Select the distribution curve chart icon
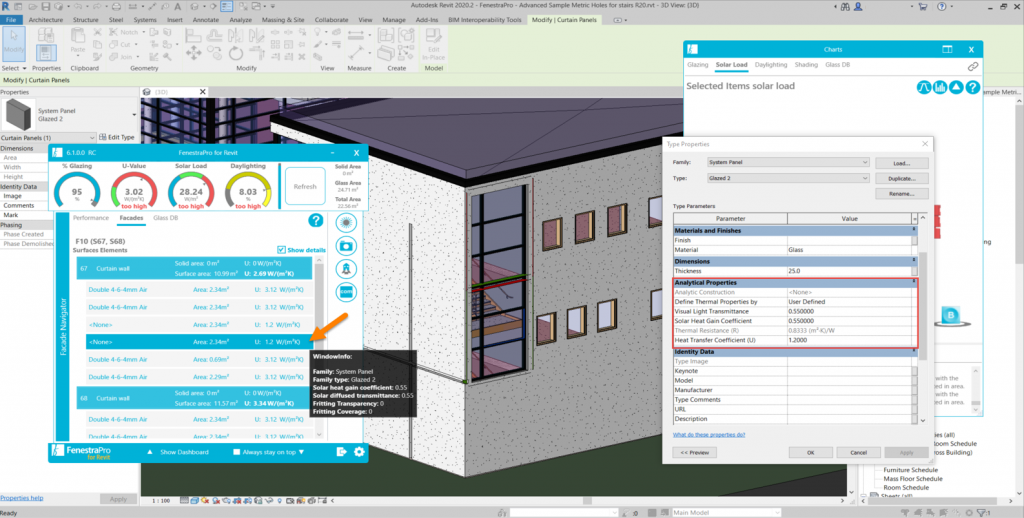This screenshot has width=1024, height=518. tap(923, 87)
